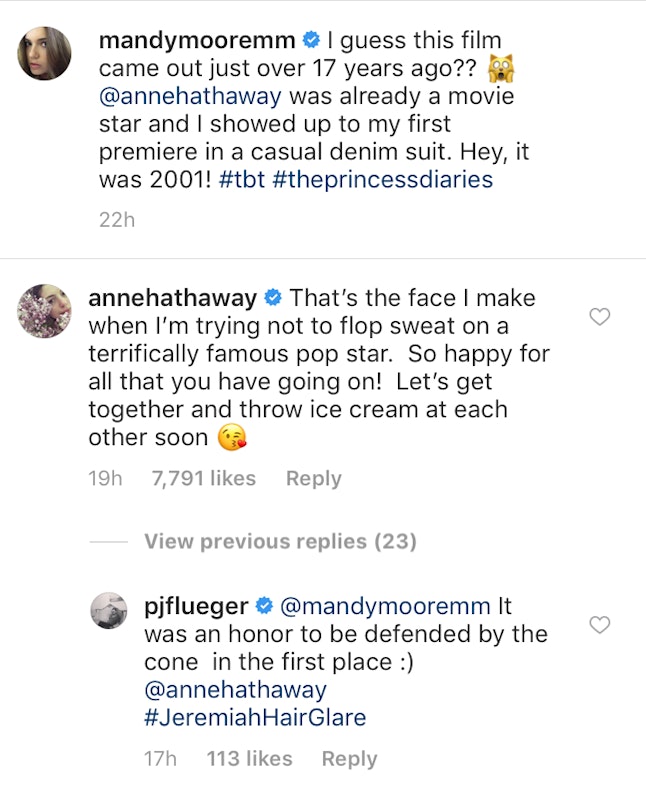This screenshot has width=646, height=791.
Task: Open the #JeremiahHairGlare hashtag
Action: (255, 717)
